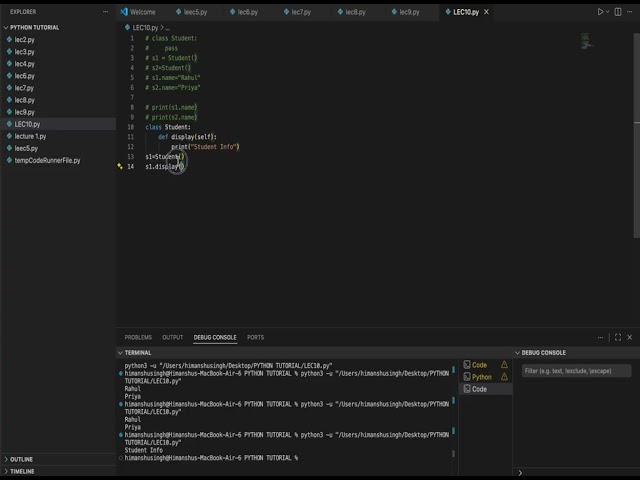
Task: Open lec3.py in Explorer
Action: [24, 52]
